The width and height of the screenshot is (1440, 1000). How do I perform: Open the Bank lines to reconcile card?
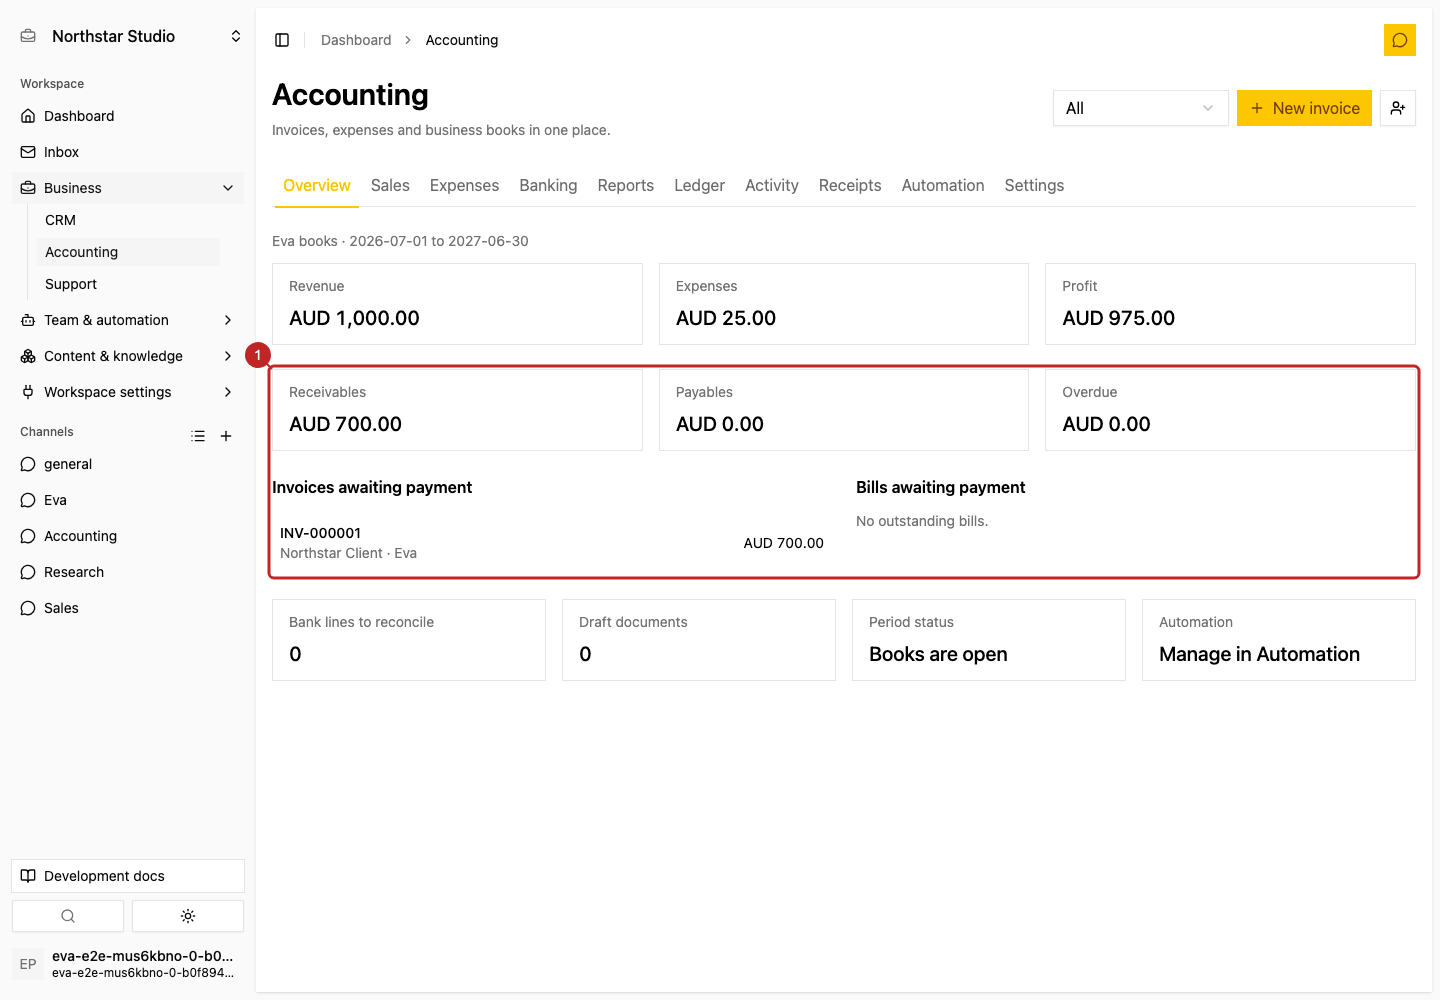(x=409, y=640)
